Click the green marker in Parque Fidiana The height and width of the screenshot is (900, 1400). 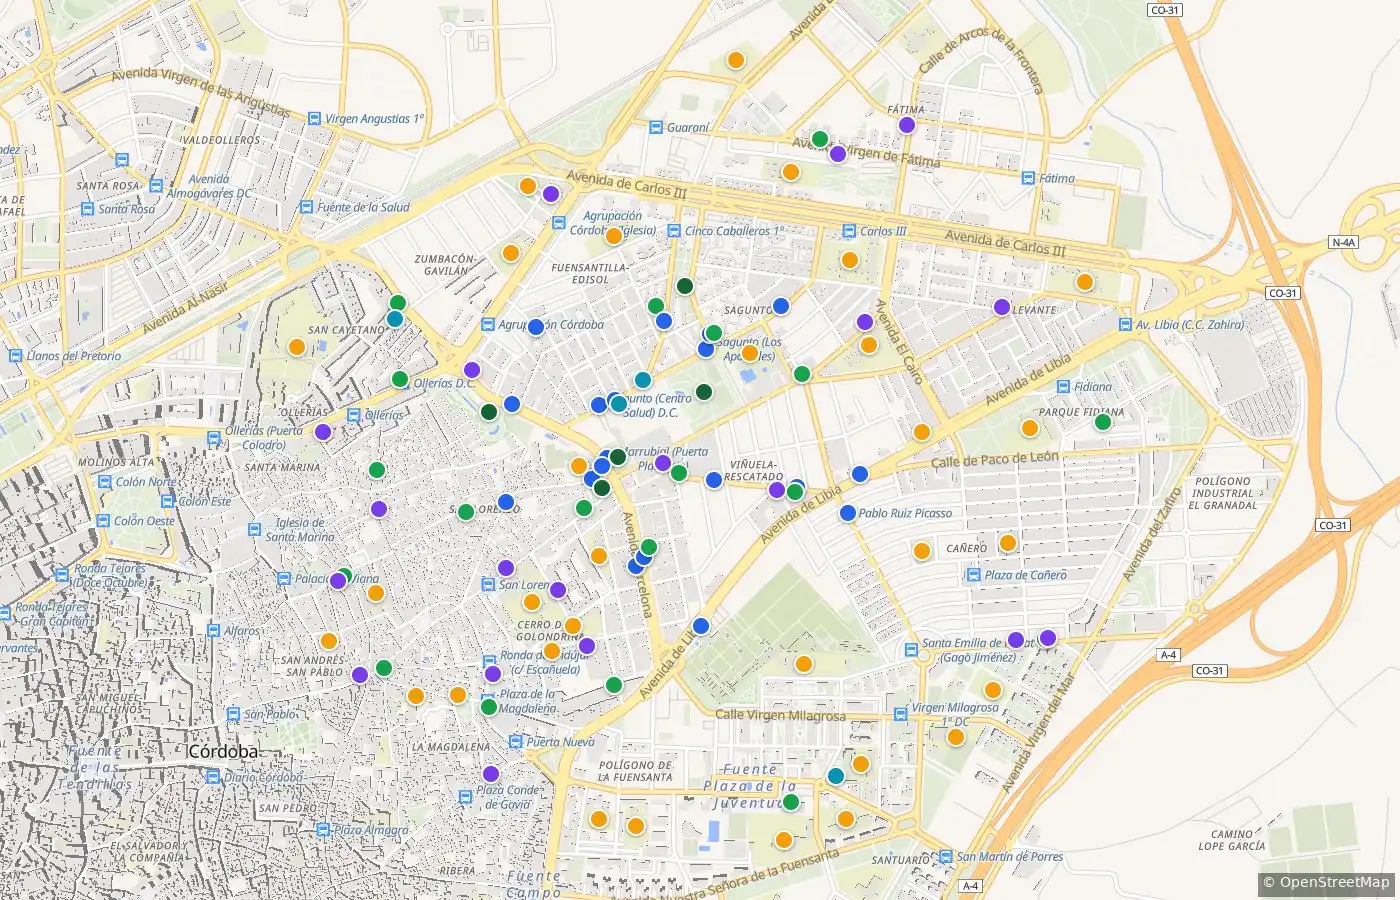pos(1103,422)
